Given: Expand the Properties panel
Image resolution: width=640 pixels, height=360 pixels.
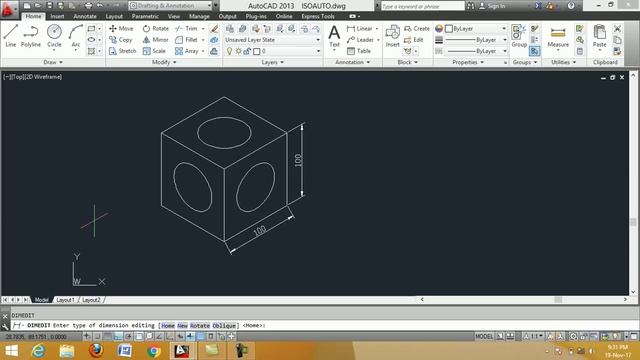Looking at the screenshot, I should point(468,62).
